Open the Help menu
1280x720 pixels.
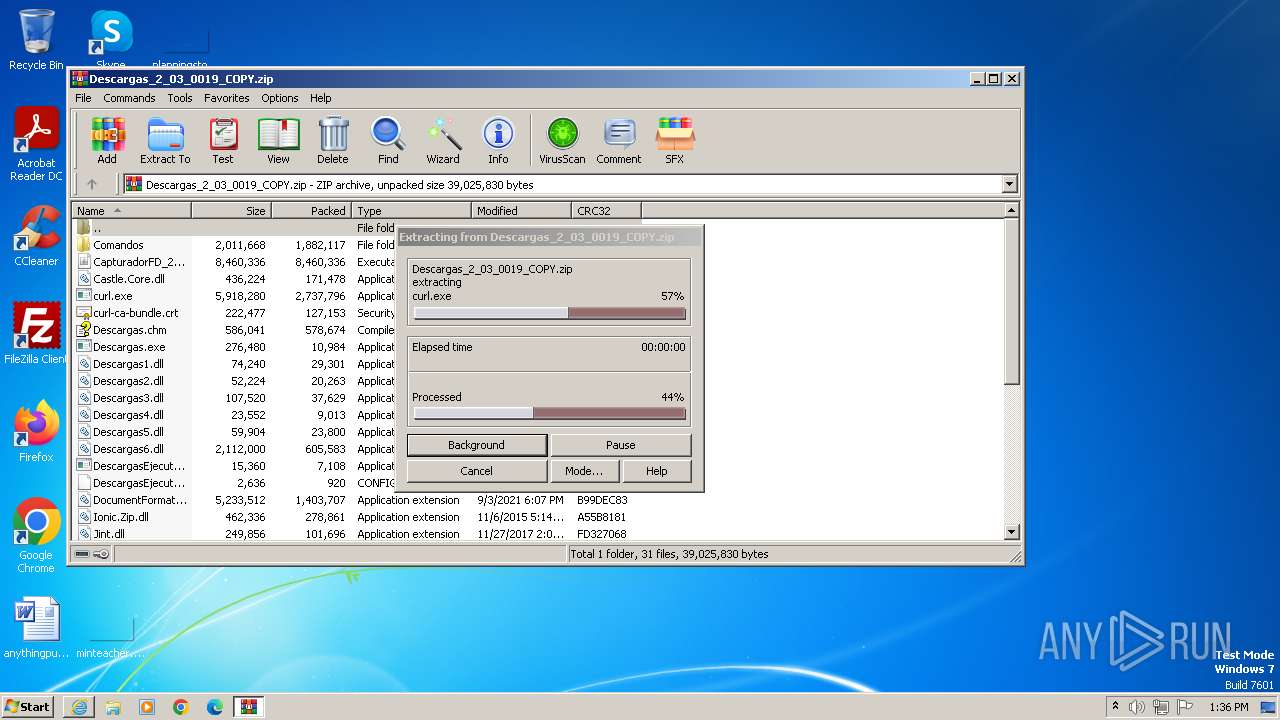coord(320,98)
